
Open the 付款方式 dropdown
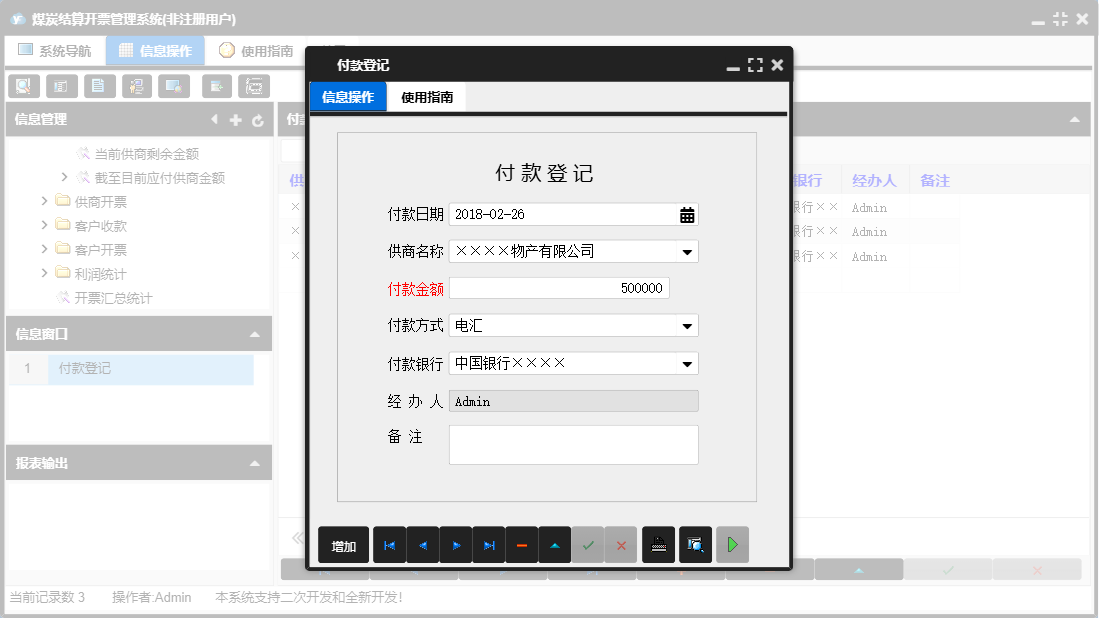(x=685, y=325)
